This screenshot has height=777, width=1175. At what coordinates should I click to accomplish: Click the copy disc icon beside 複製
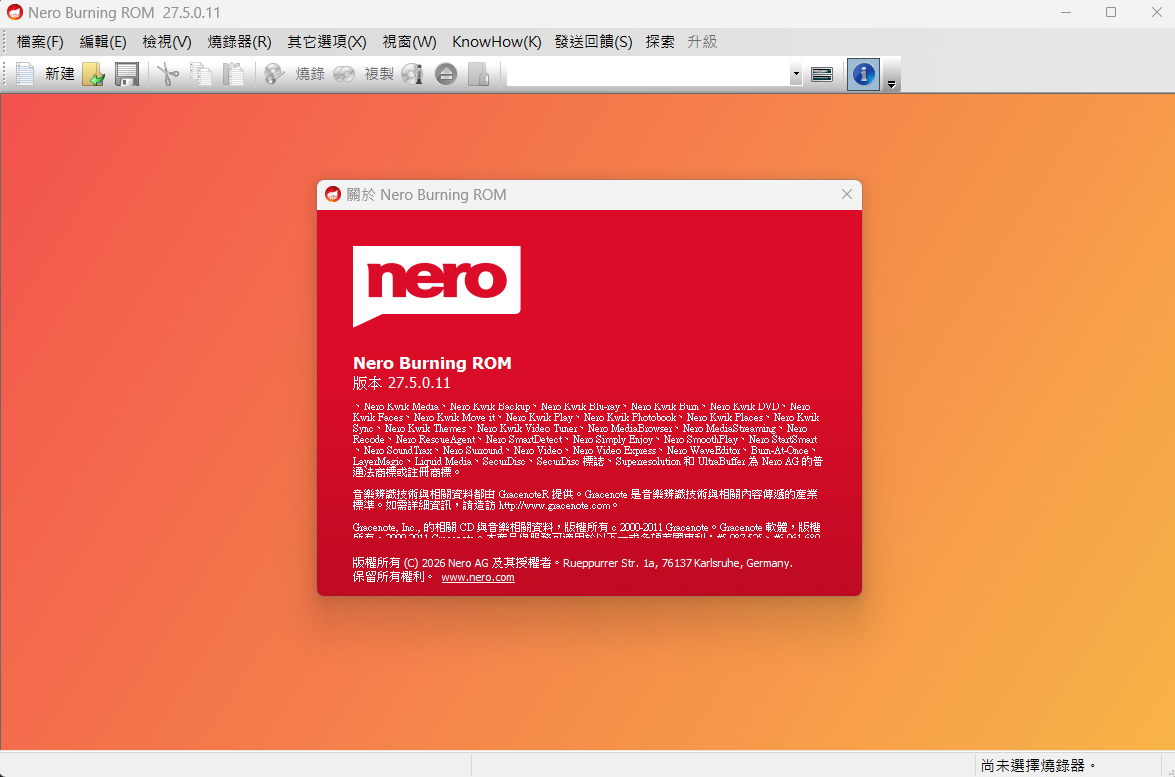tap(344, 73)
